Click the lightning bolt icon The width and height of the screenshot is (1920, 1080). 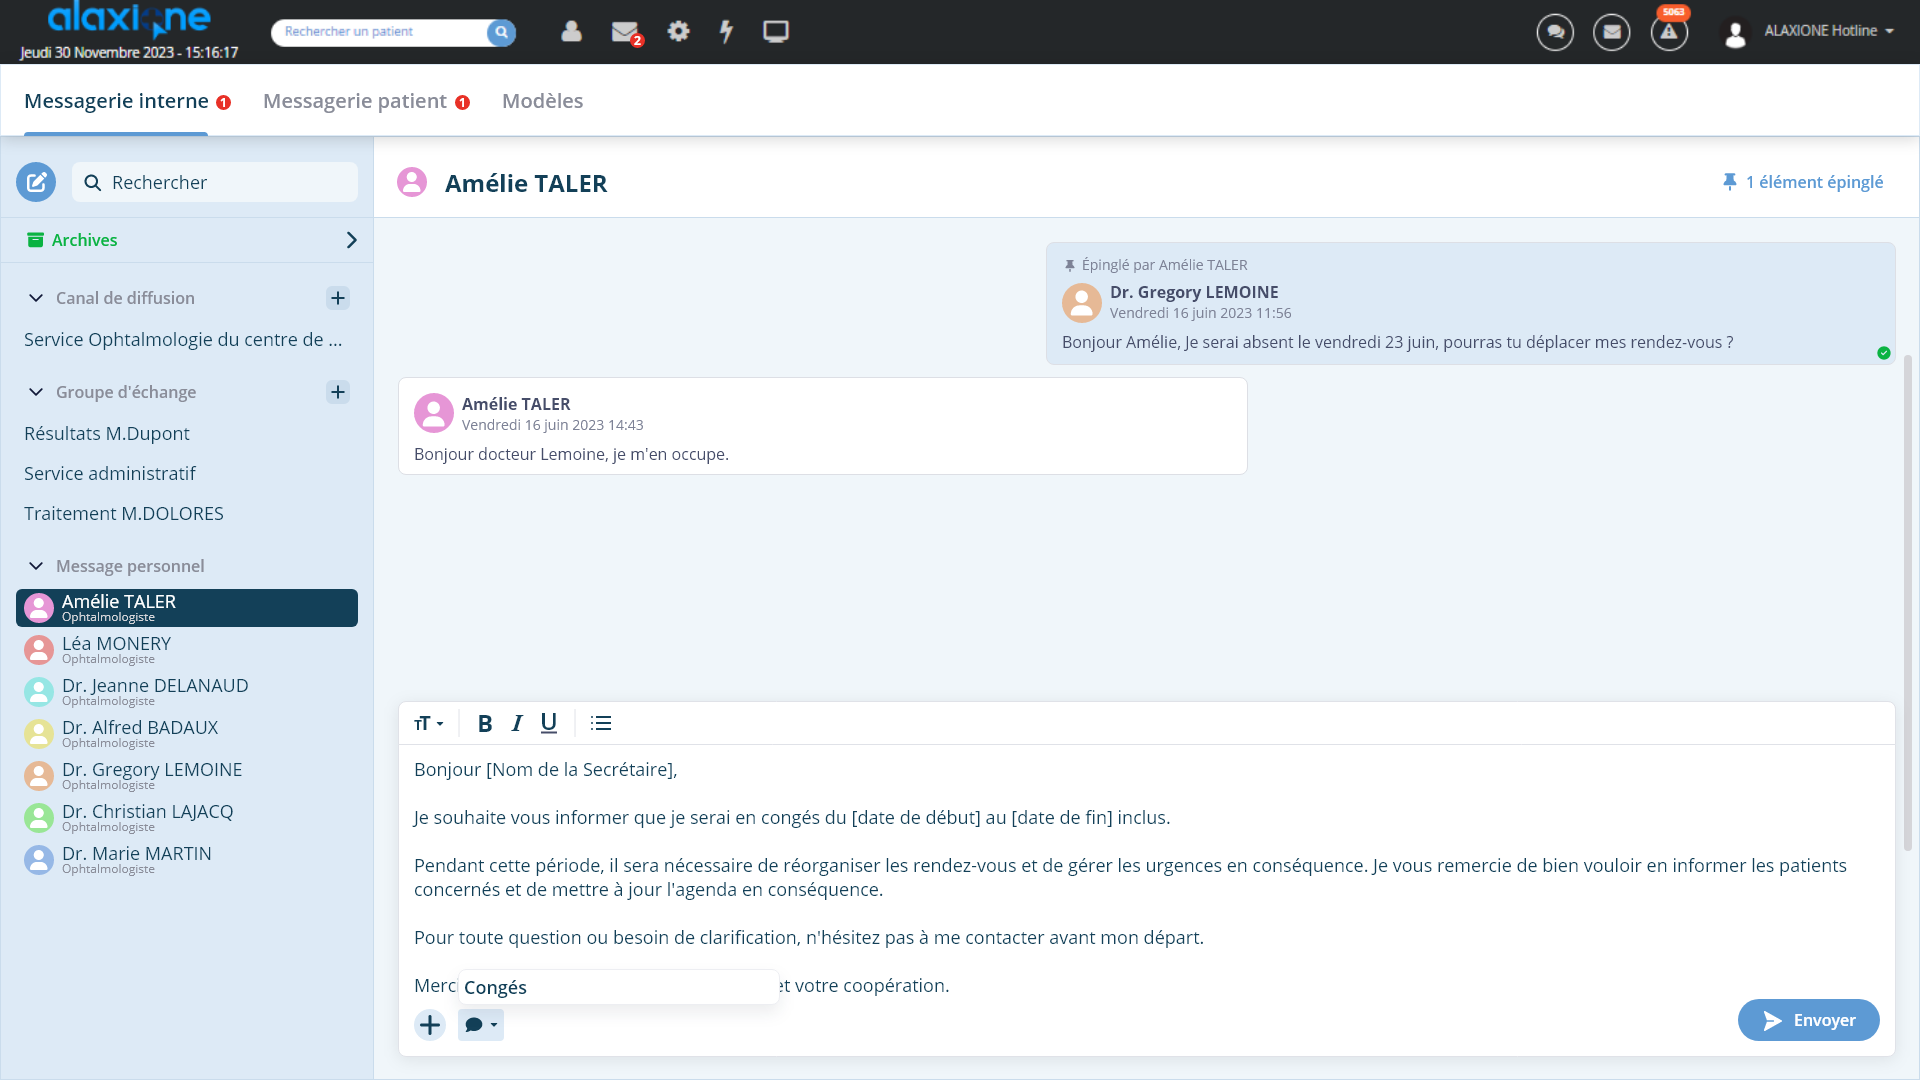pos(727,32)
